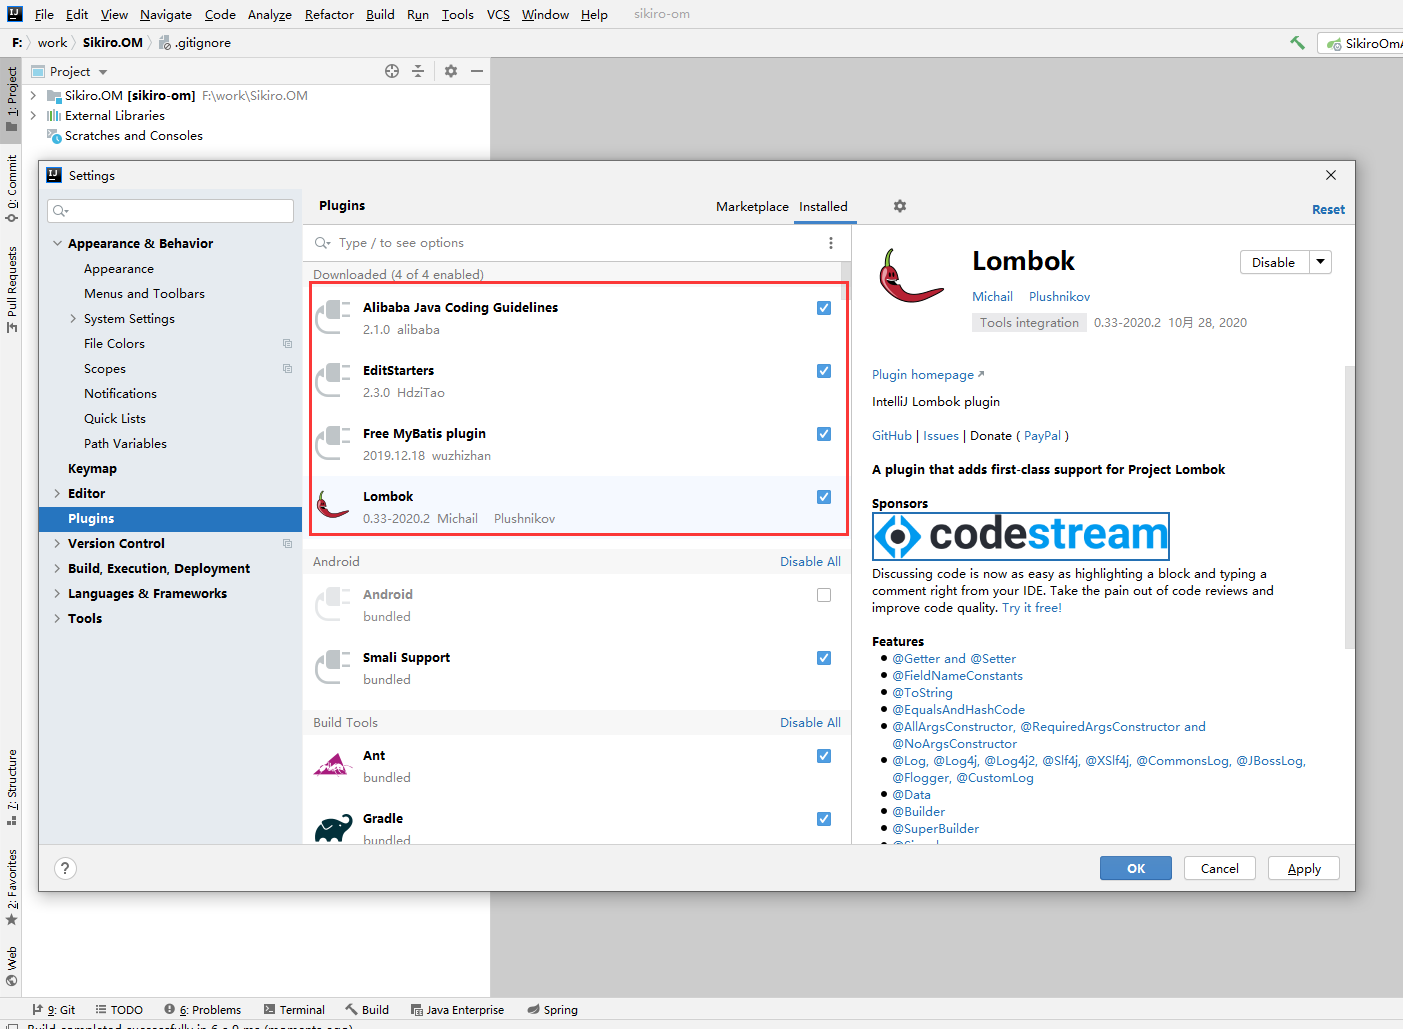Click the Reset link
This screenshot has width=1403, height=1029.
[1328, 209]
